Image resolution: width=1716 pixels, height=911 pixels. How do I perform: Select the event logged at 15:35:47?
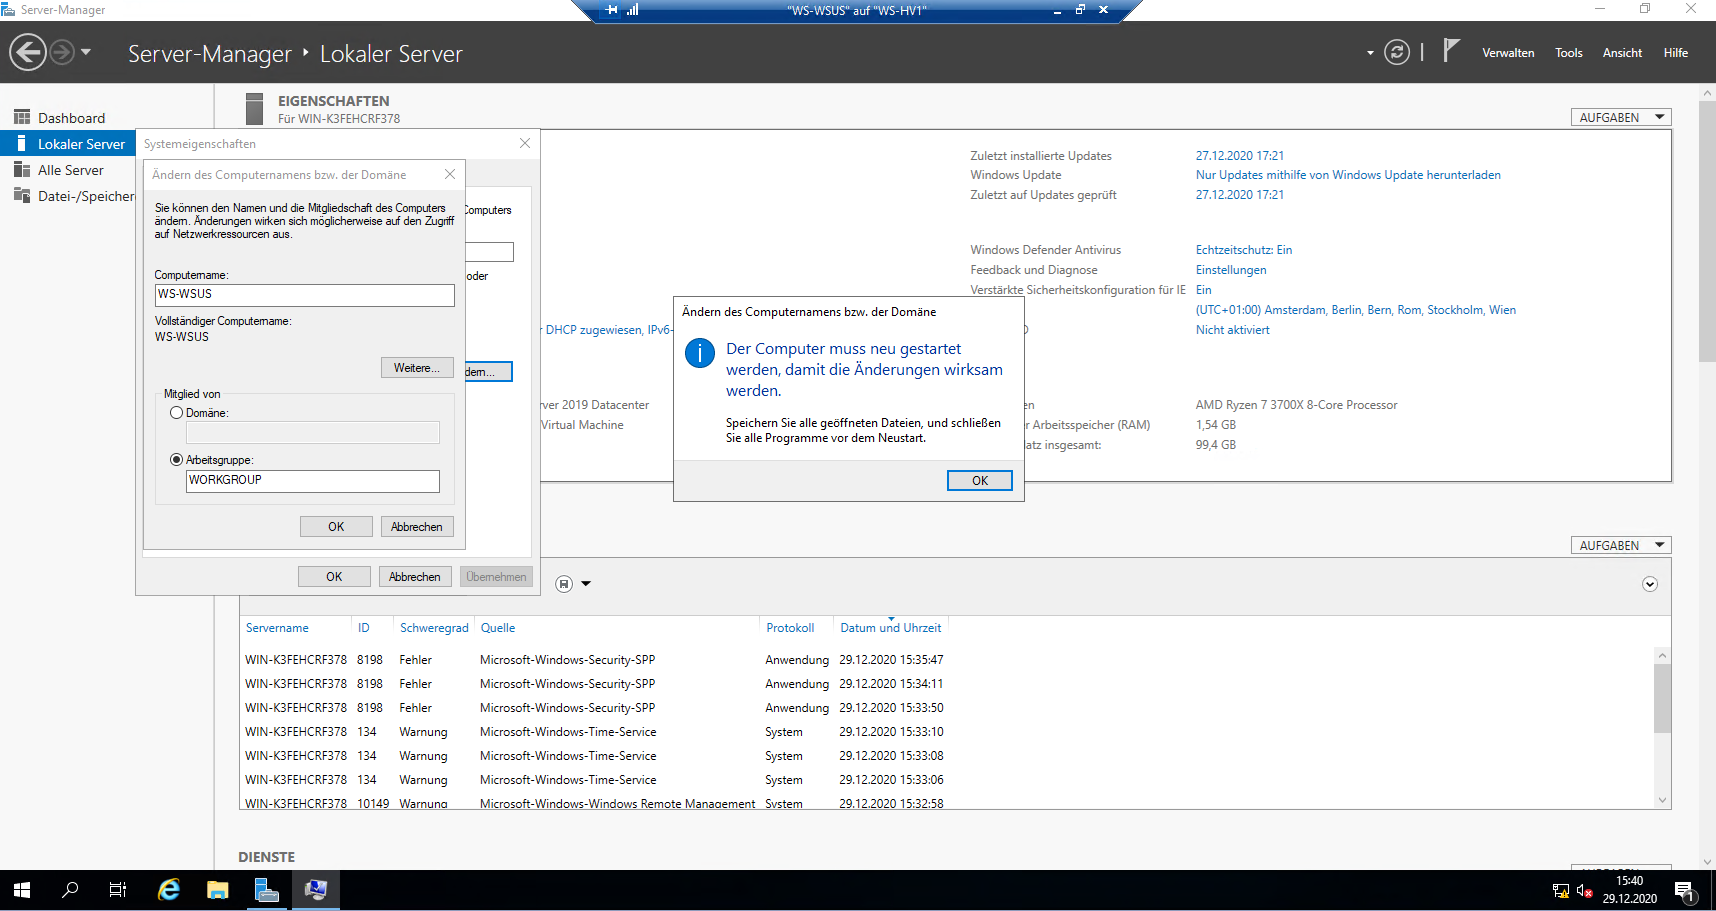pos(945,660)
